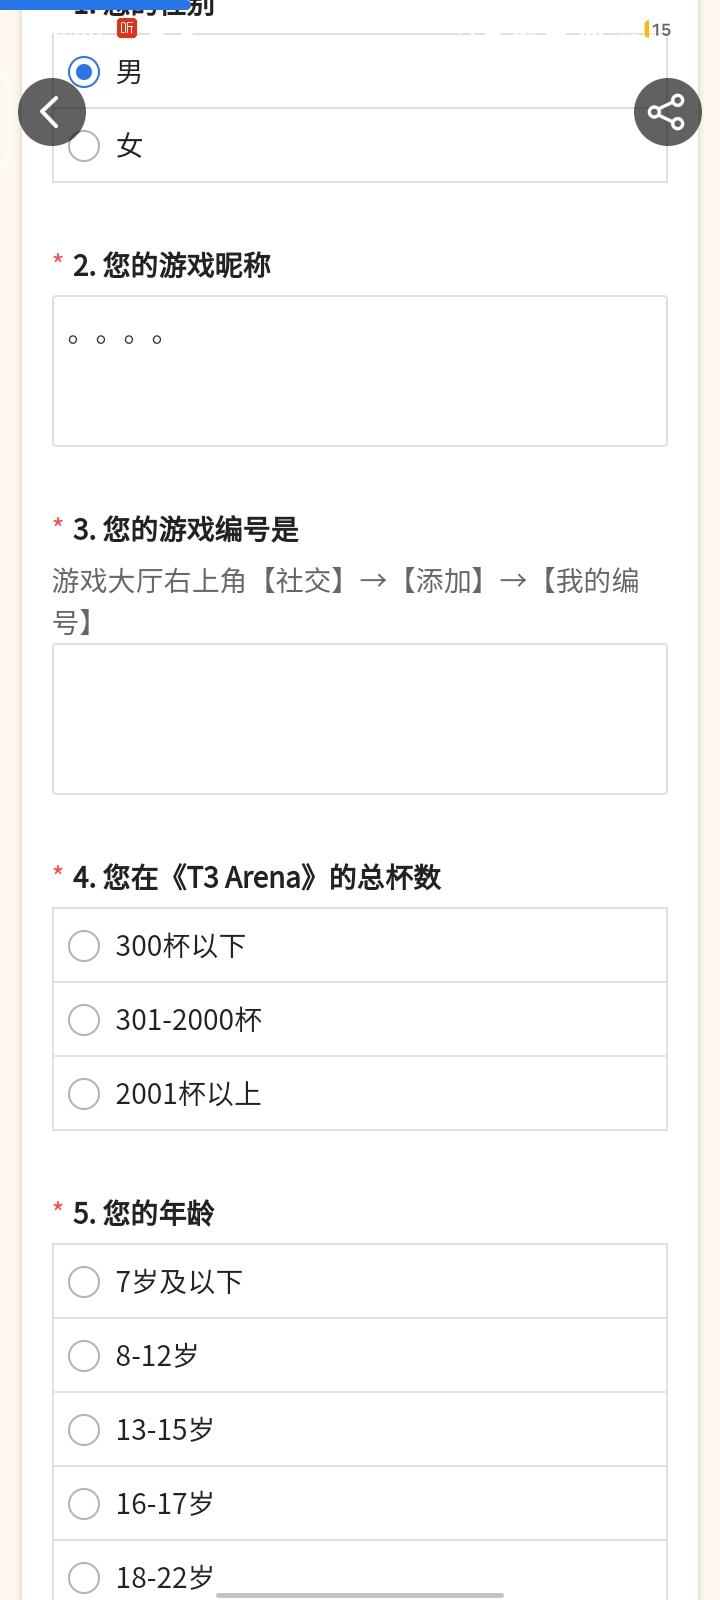Focus the game nickname text field
720x1600 pixels.
360,371
